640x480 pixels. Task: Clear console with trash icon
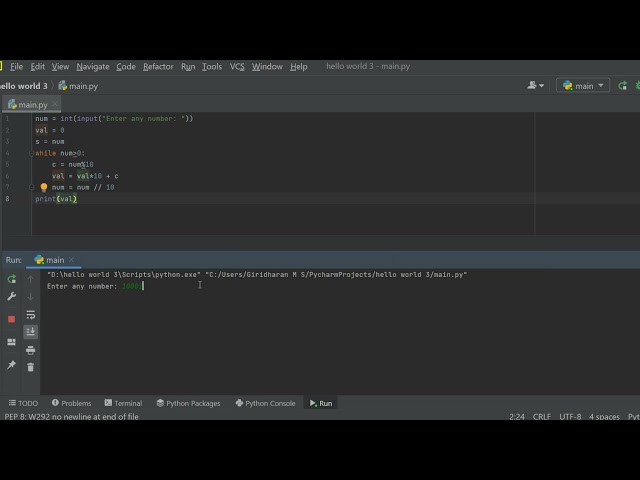pyautogui.click(x=31, y=367)
